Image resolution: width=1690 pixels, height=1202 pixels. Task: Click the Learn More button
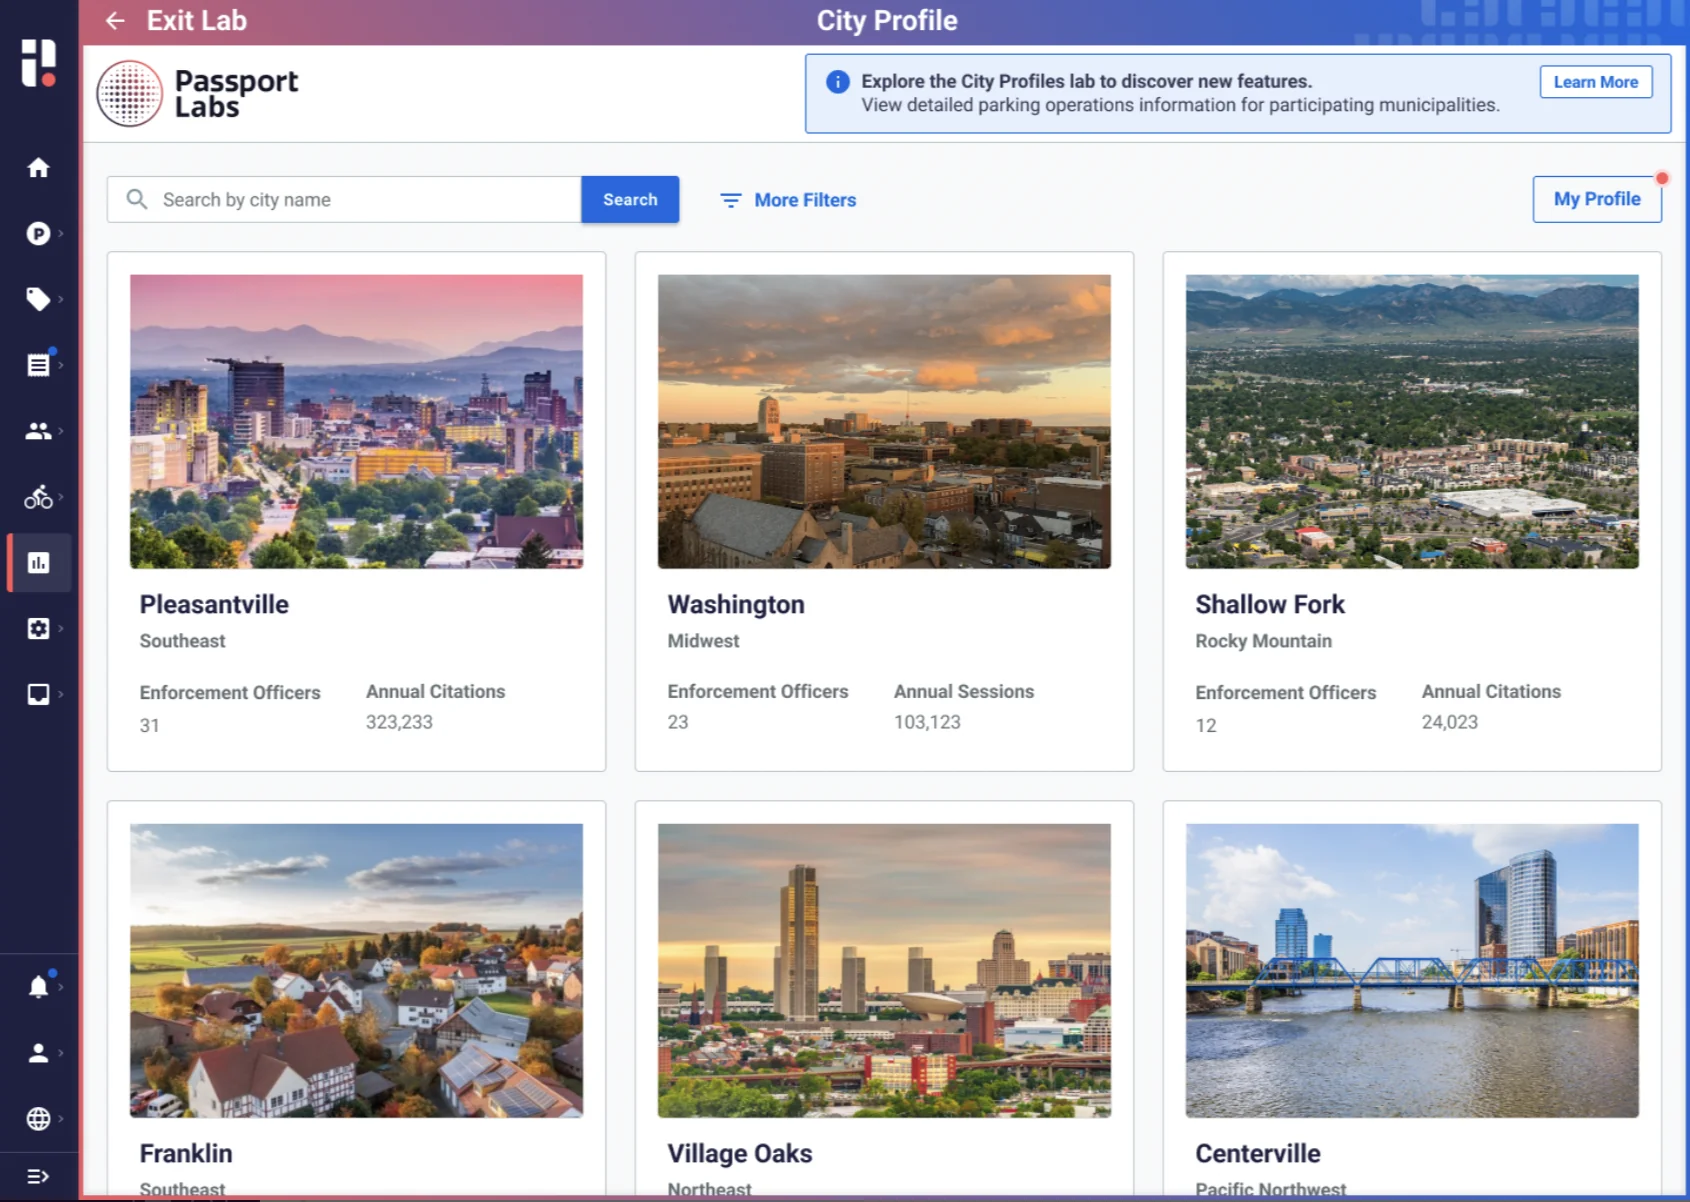pyautogui.click(x=1595, y=82)
